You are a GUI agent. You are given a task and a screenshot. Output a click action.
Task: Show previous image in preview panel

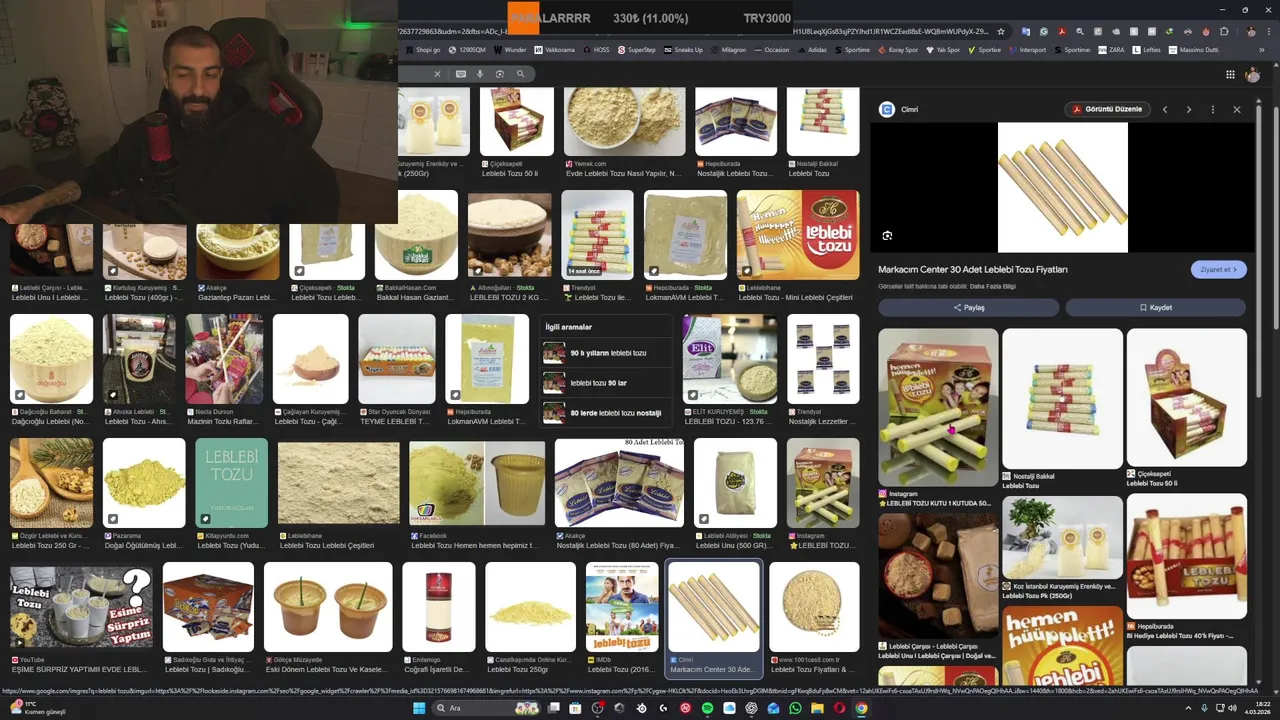coord(1165,109)
